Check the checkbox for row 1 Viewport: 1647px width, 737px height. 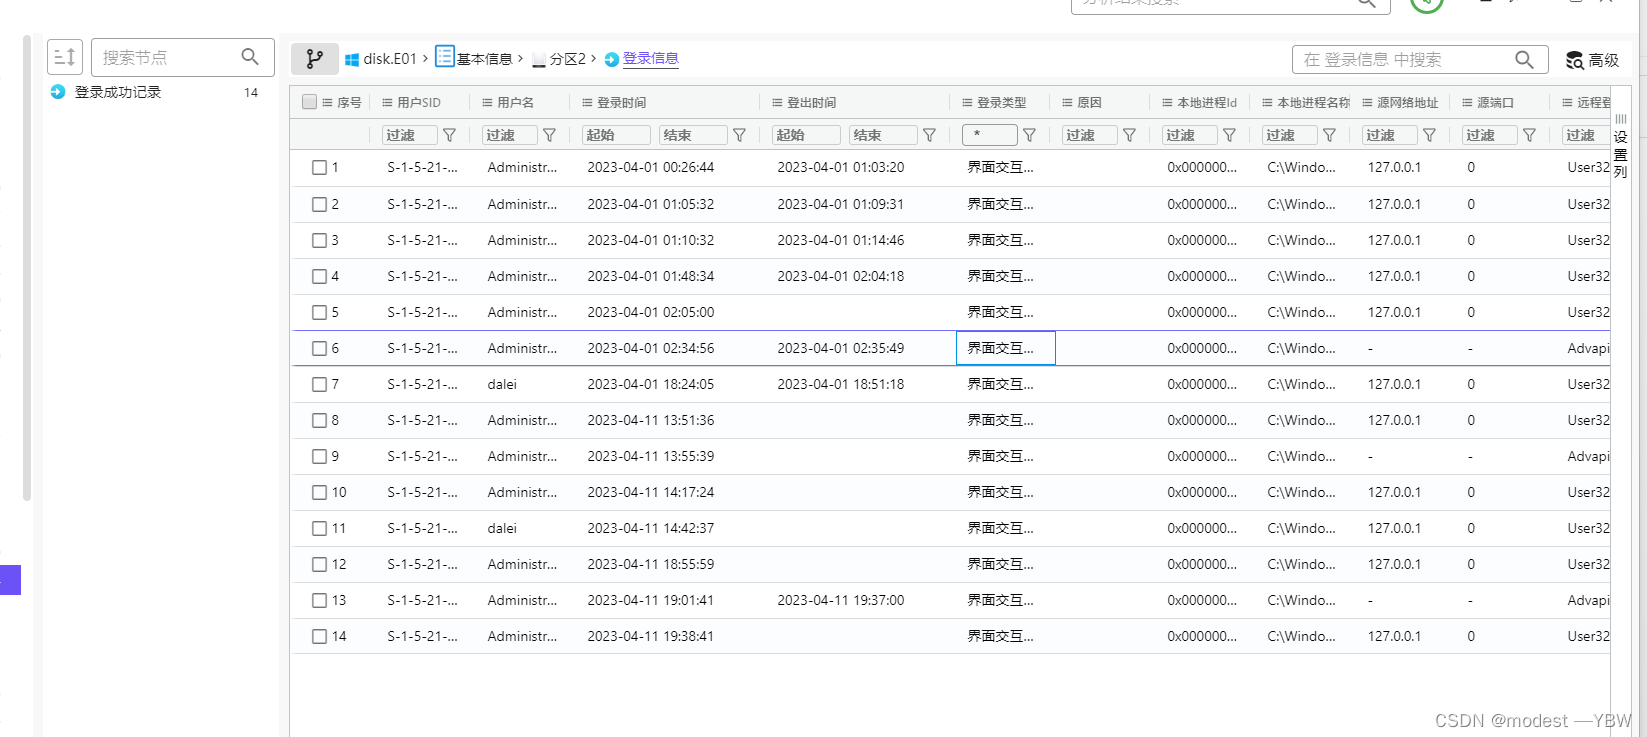pos(319,168)
